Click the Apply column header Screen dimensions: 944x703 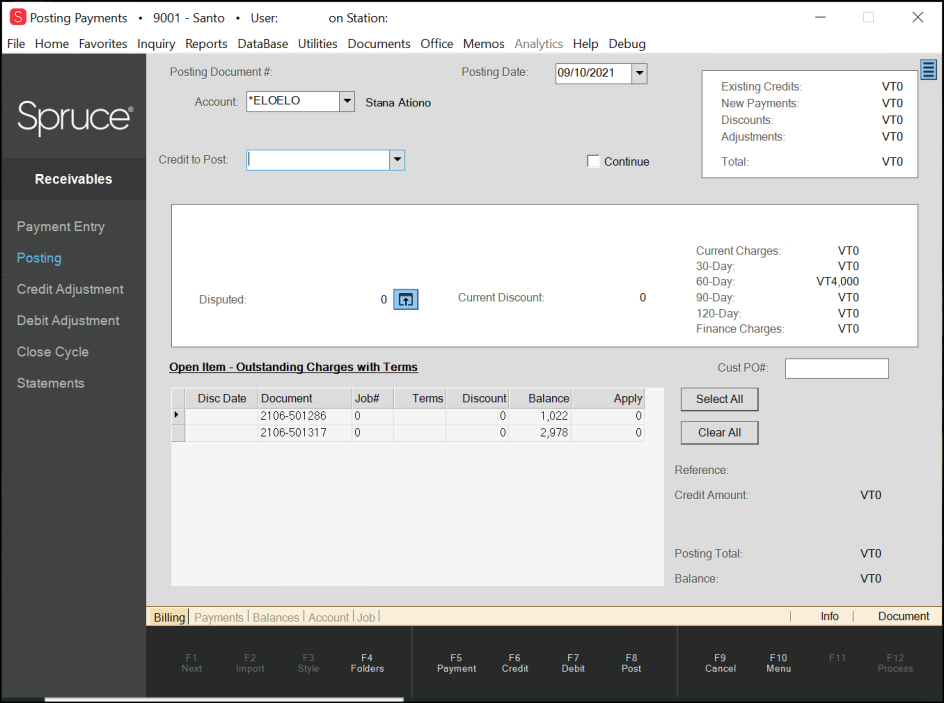tap(608, 398)
